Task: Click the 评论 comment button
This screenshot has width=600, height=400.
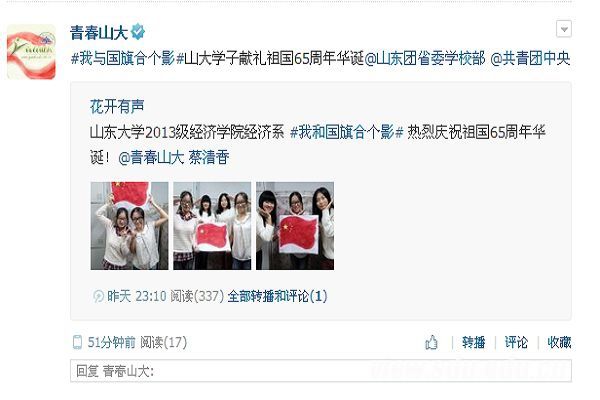Action: pos(516,342)
